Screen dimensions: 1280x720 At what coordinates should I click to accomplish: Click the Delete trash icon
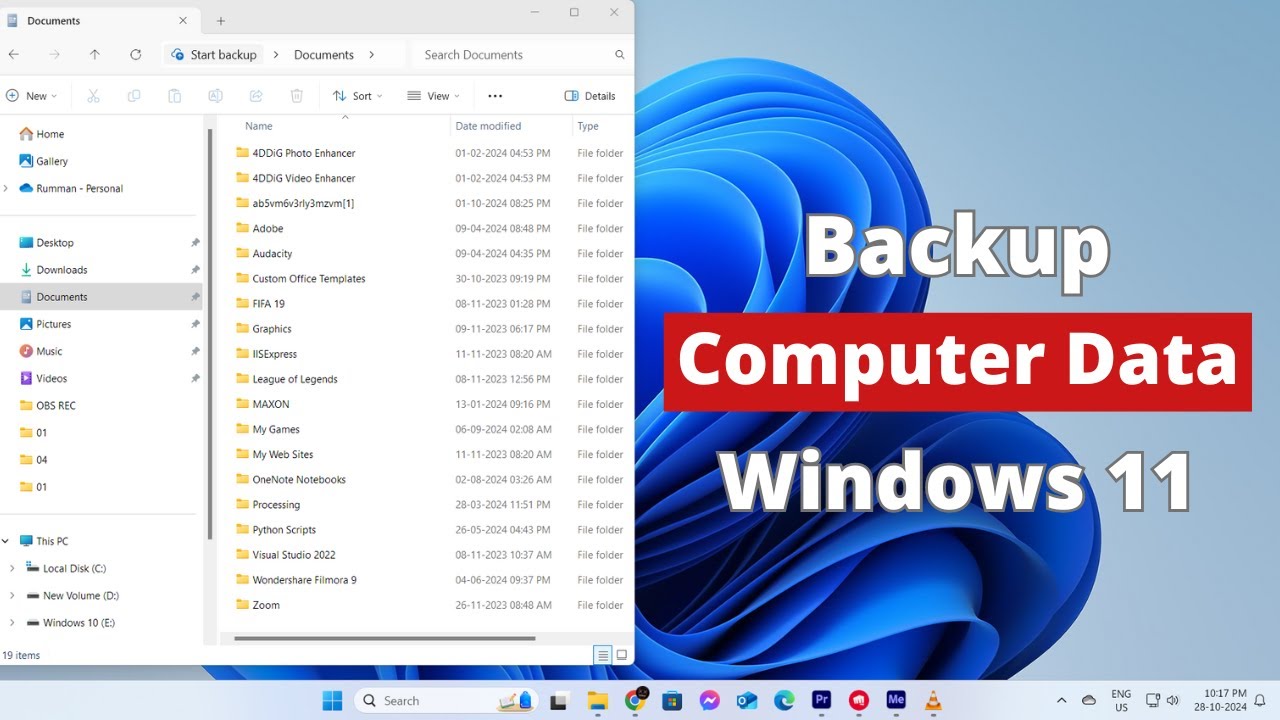pos(297,96)
